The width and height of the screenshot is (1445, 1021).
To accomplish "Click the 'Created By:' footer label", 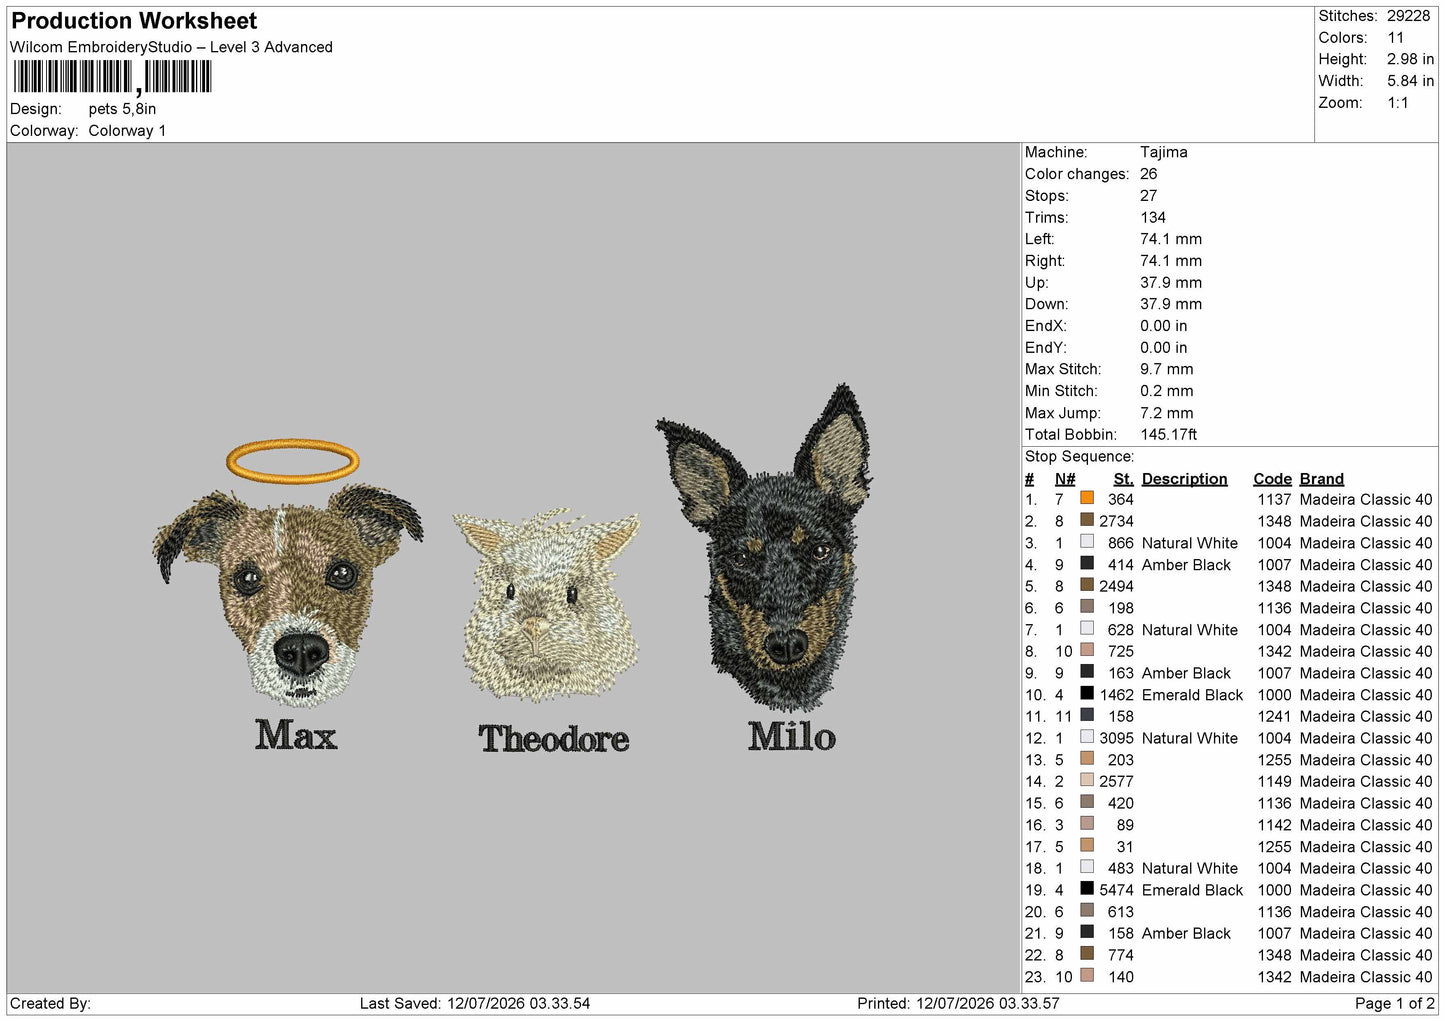I will coord(50,1003).
